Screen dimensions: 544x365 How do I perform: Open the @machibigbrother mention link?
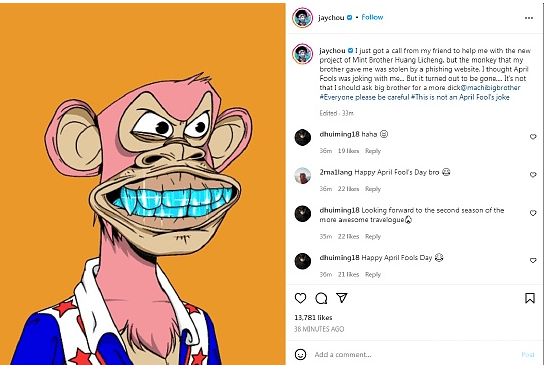pos(491,87)
